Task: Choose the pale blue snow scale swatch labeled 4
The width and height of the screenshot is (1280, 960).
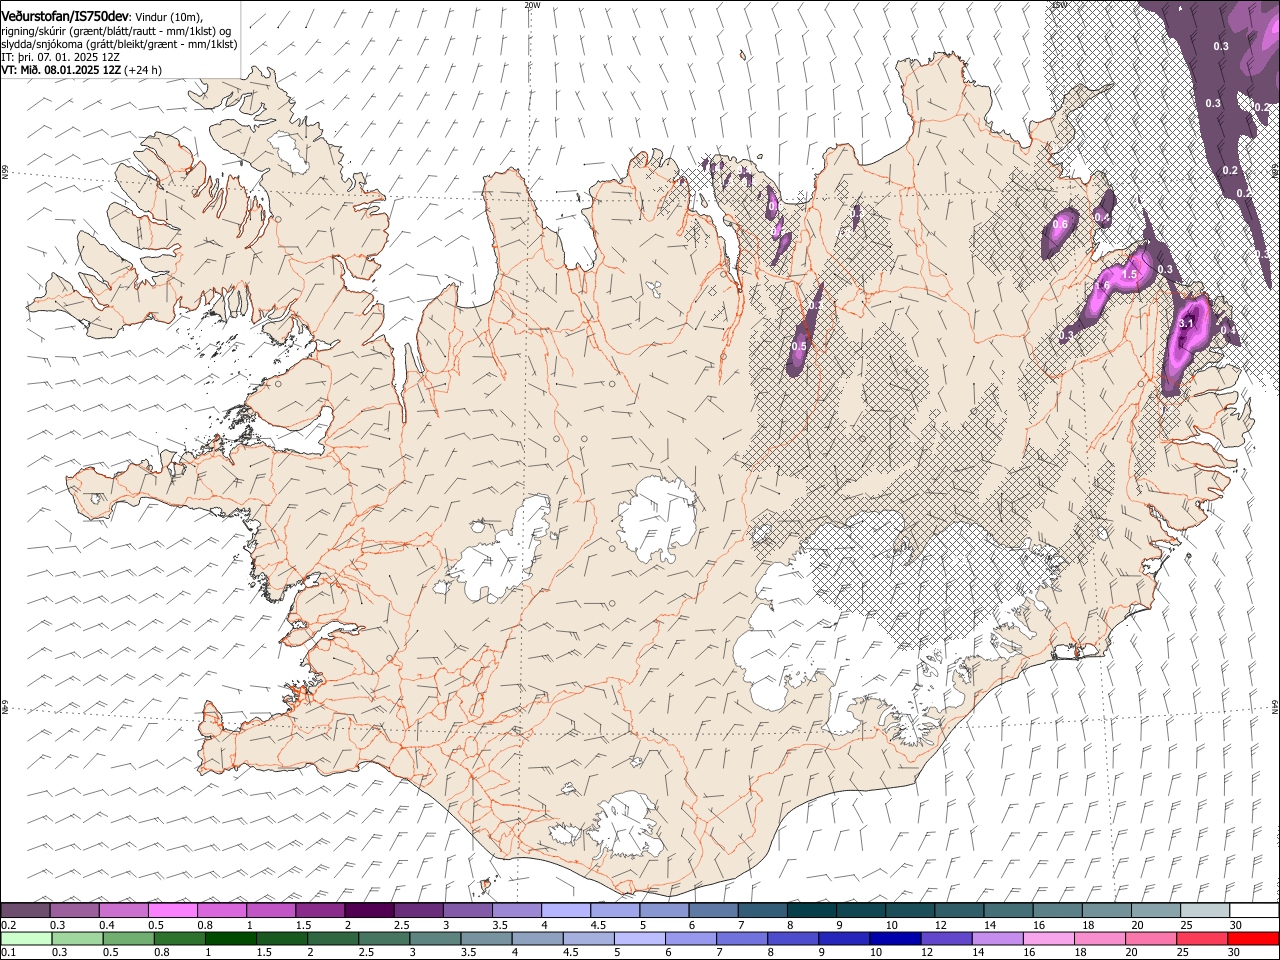Action: point(564,911)
